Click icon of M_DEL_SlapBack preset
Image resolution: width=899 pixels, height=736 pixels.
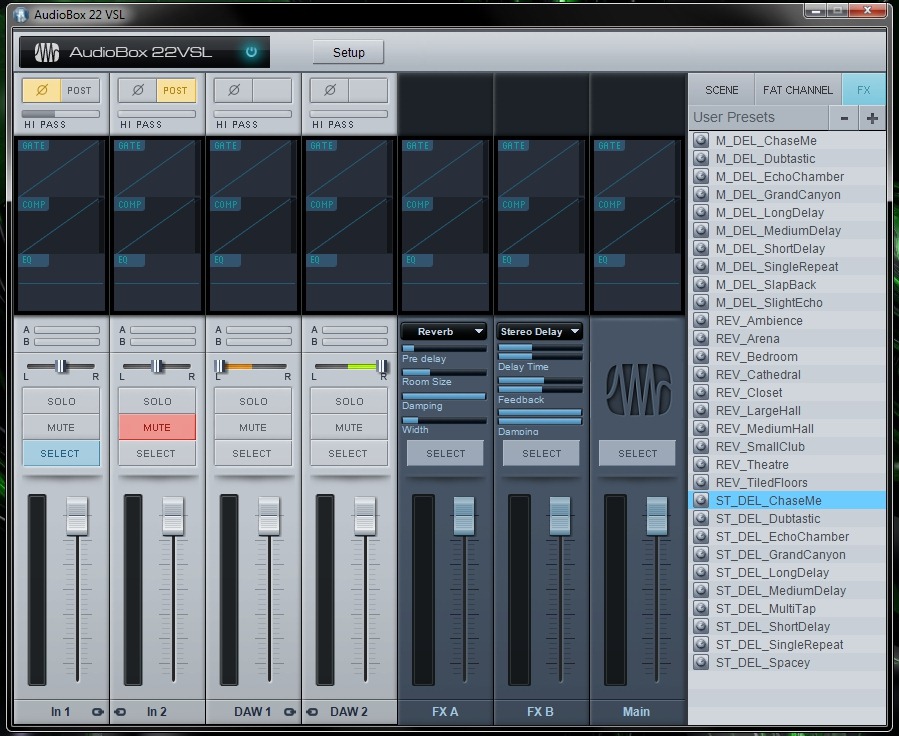pos(701,284)
